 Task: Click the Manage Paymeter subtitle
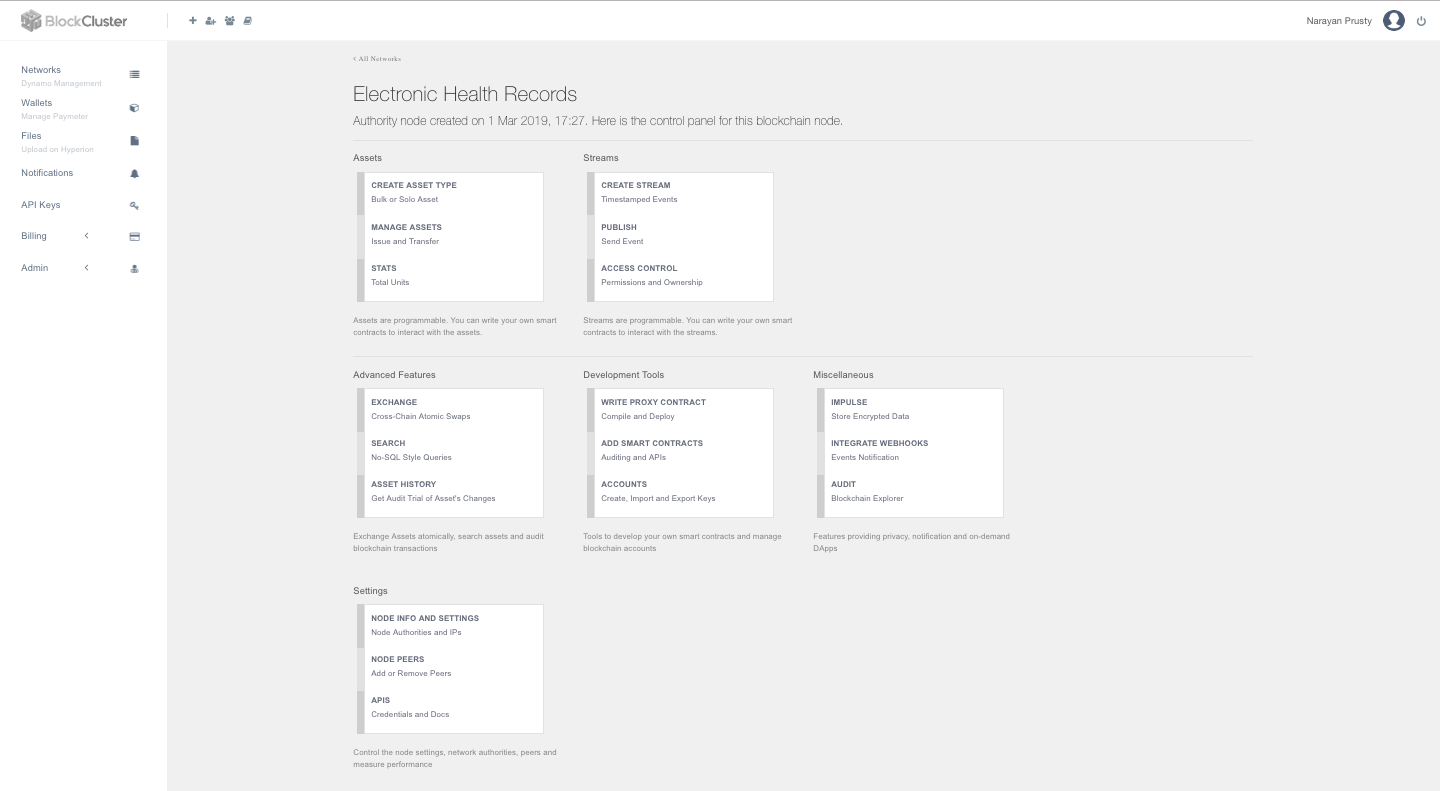[55, 117]
